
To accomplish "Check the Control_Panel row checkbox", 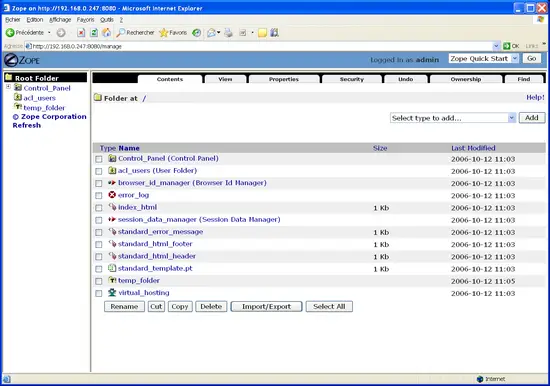I will [x=99, y=159].
